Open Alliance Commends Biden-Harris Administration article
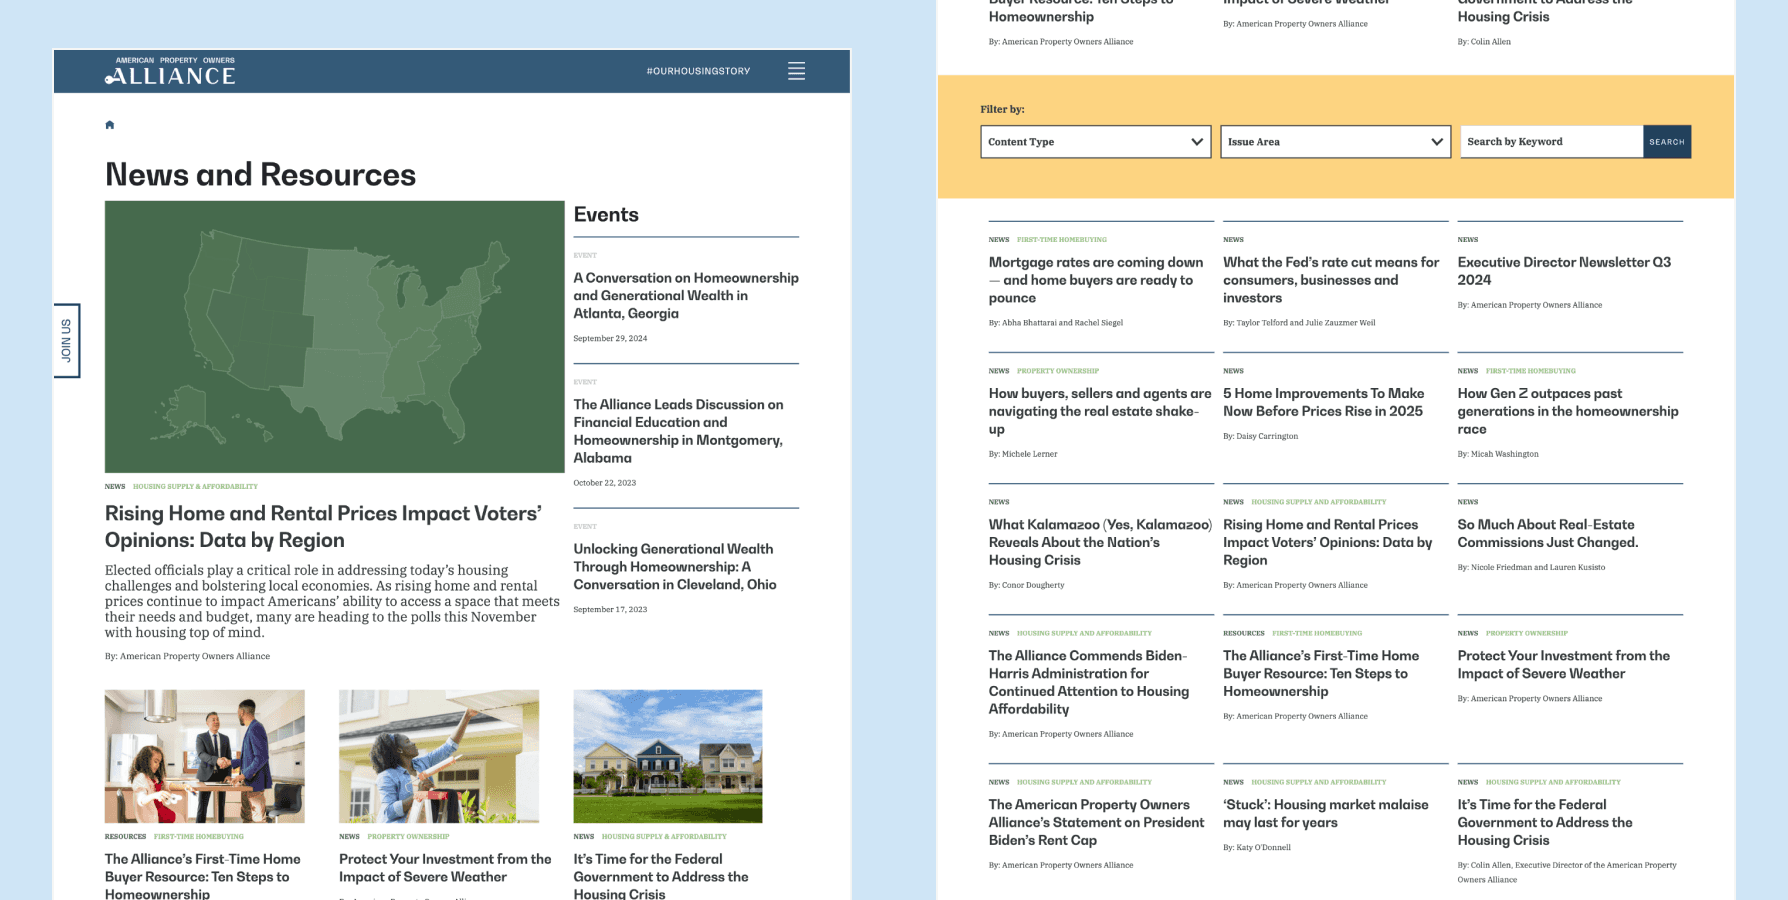The width and height of the screenshot is (1788, 900). (1089, 683)
